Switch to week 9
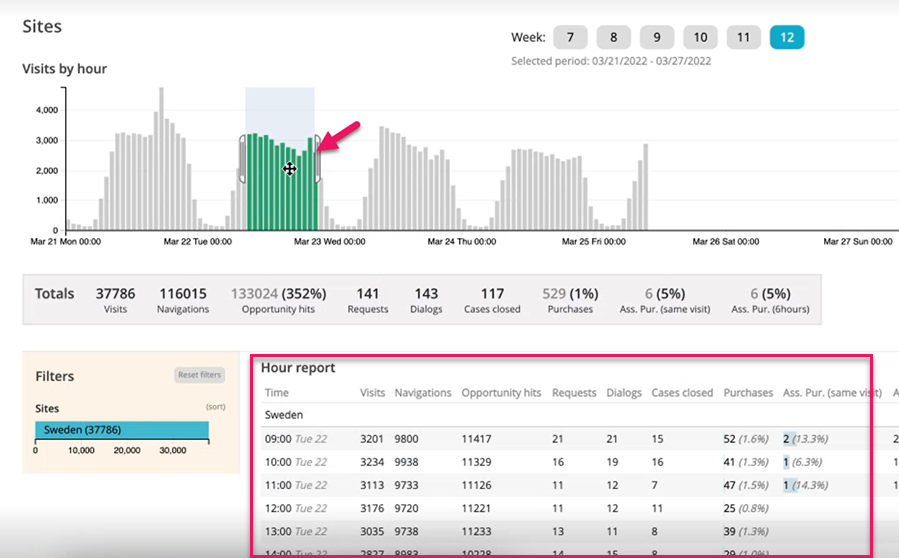The image size is (899, 558). click(x=657, y=38)
